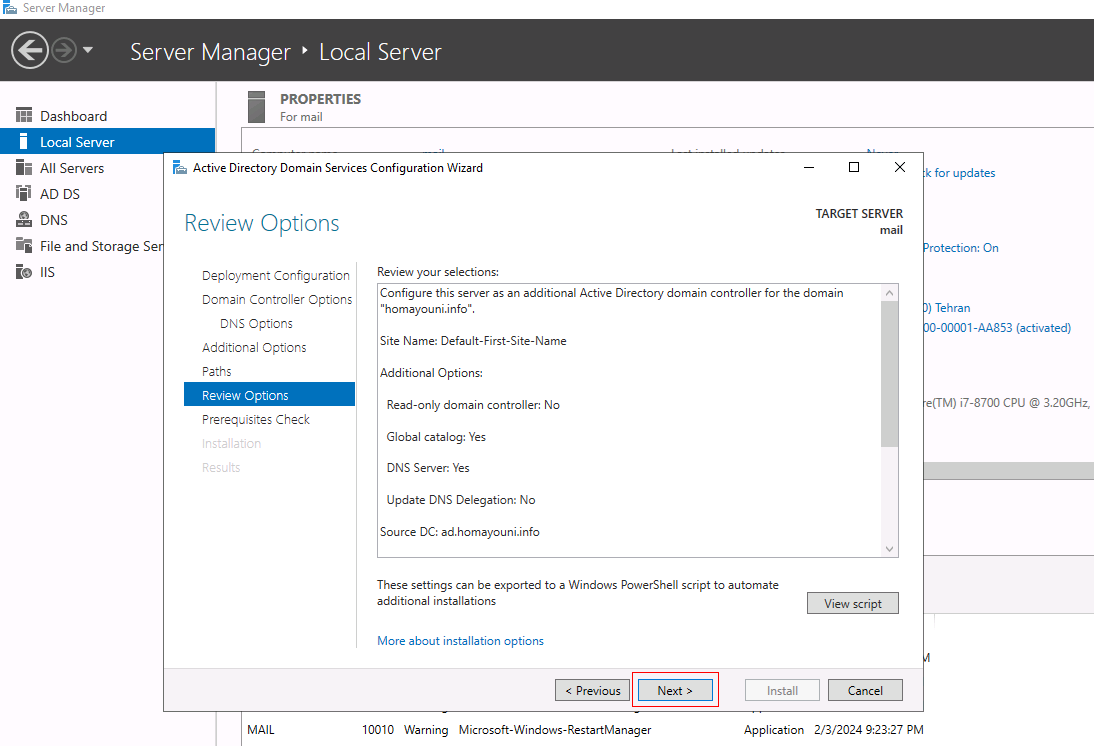Go to Deployment Configuration wizard step

coord(276,276)
